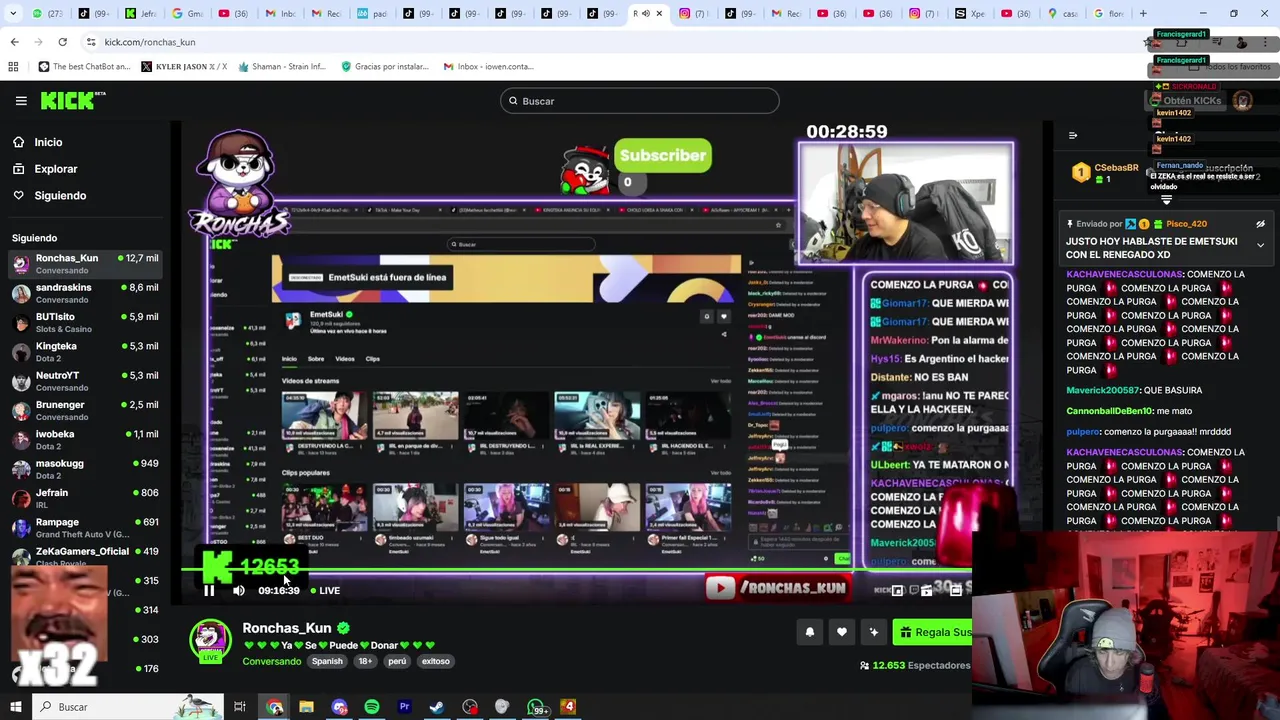The image size is (1280, 720).
Task: Open File Explorer from the taskbar
Action: tap(306, 707)
